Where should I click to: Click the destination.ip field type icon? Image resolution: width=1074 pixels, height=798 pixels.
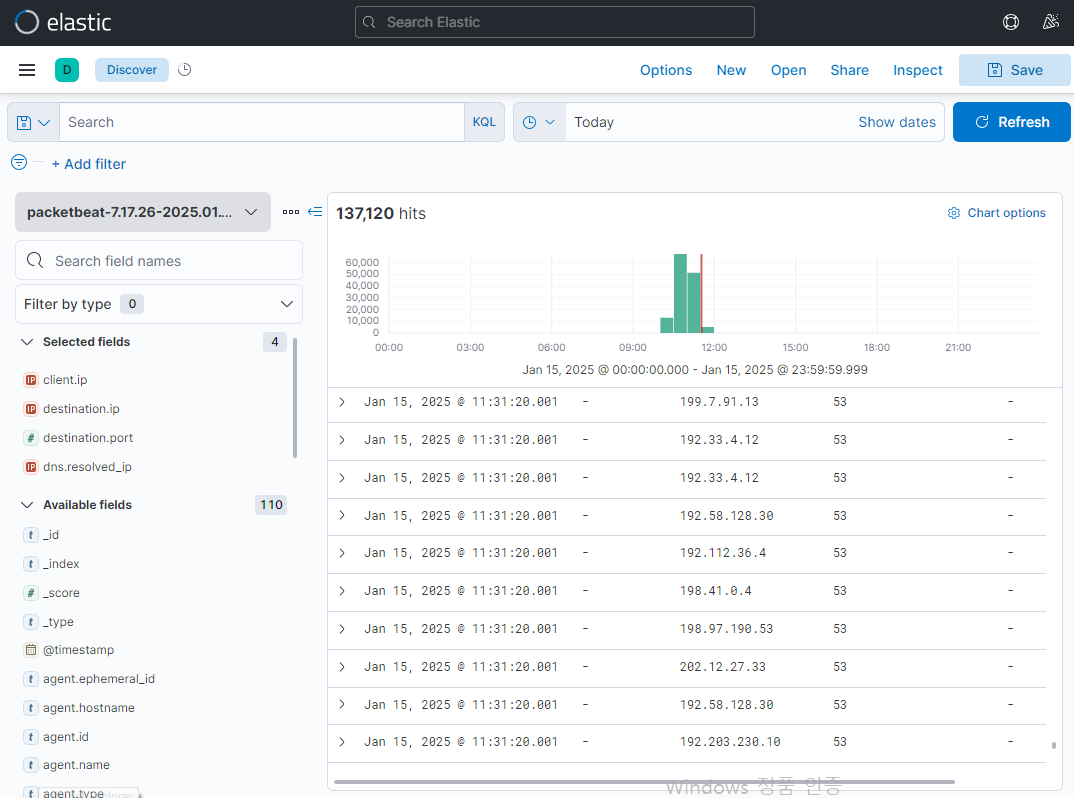pyautogui.click(x=31, y=409)
